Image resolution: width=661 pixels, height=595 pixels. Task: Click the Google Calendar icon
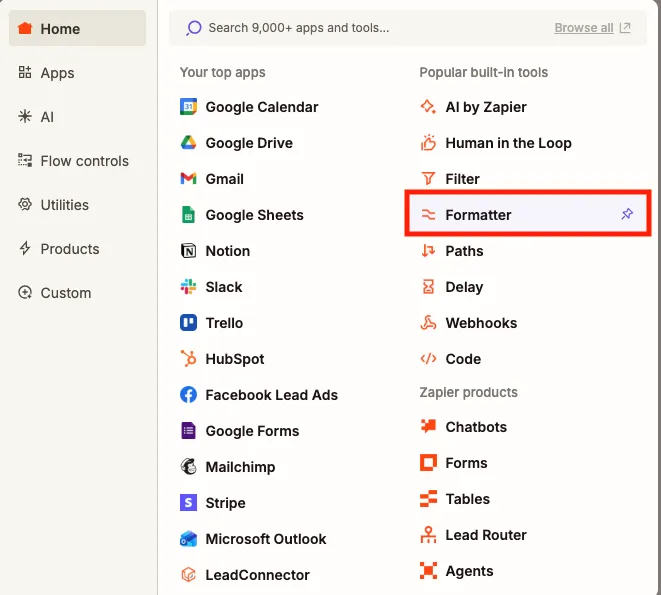pos(188,107)
